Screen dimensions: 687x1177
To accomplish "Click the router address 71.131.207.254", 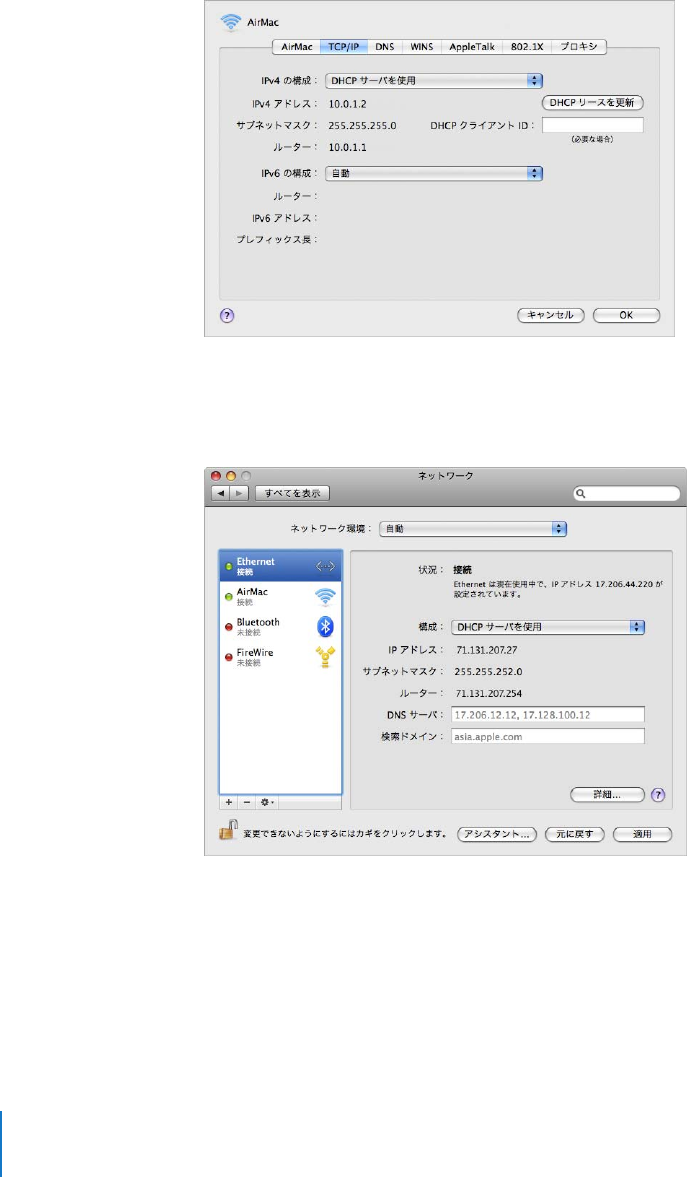I will coord(490,694).
